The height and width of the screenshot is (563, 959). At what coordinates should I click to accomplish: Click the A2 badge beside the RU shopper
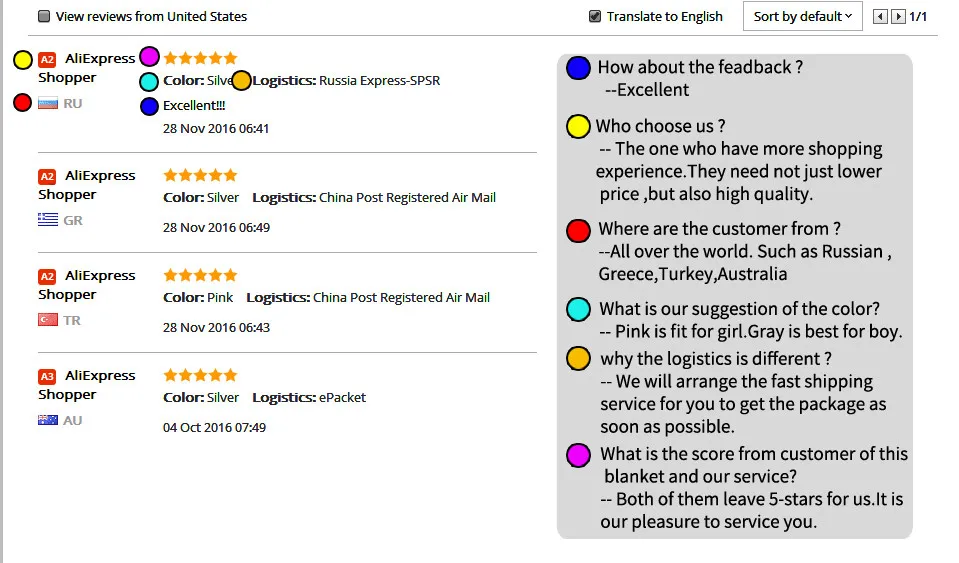click(47, 60)
